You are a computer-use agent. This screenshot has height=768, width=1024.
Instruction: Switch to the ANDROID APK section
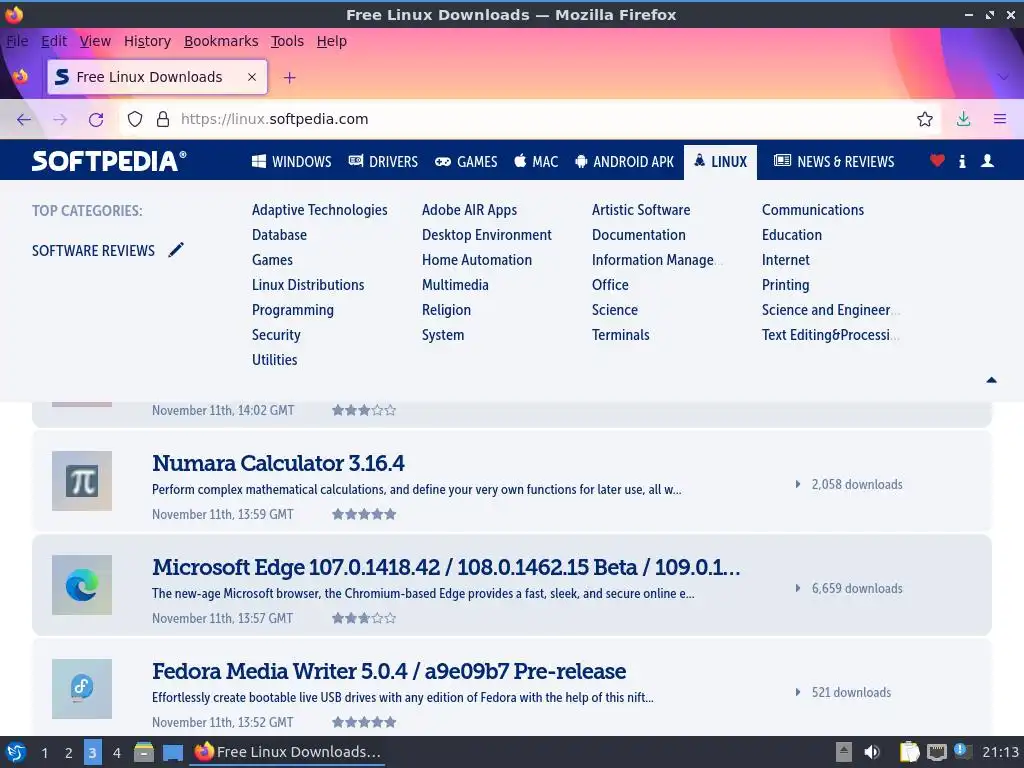624,161
